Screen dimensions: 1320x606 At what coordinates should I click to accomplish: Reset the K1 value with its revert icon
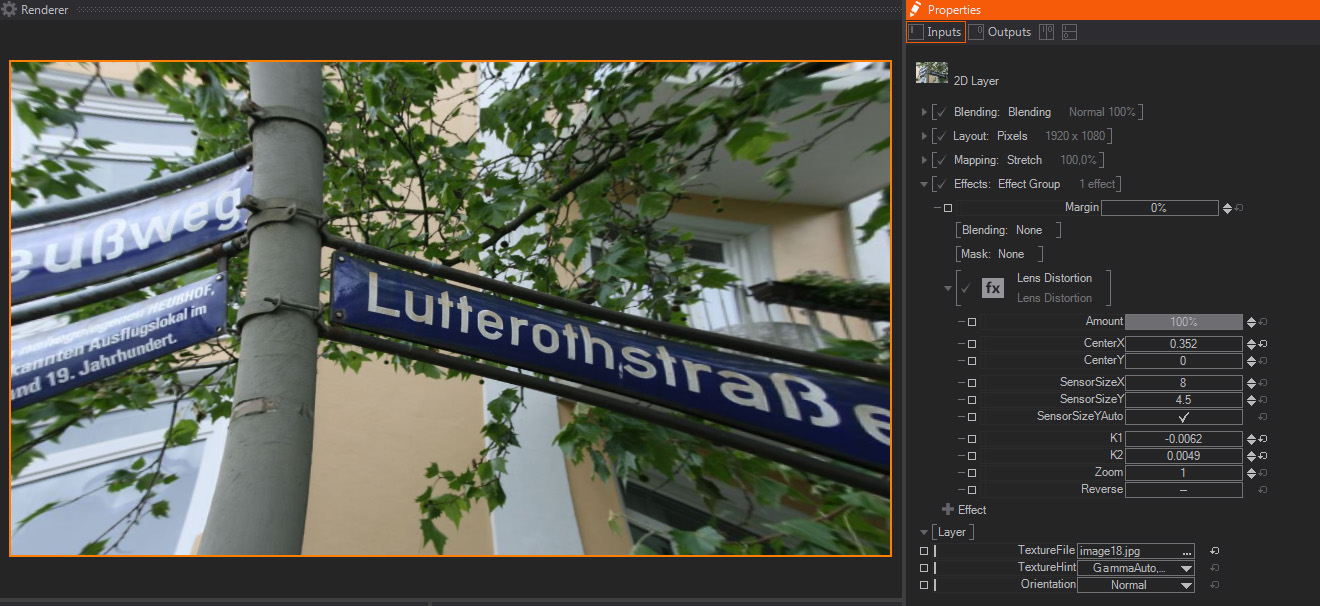pyautogui.click(x=1264, y=439)
